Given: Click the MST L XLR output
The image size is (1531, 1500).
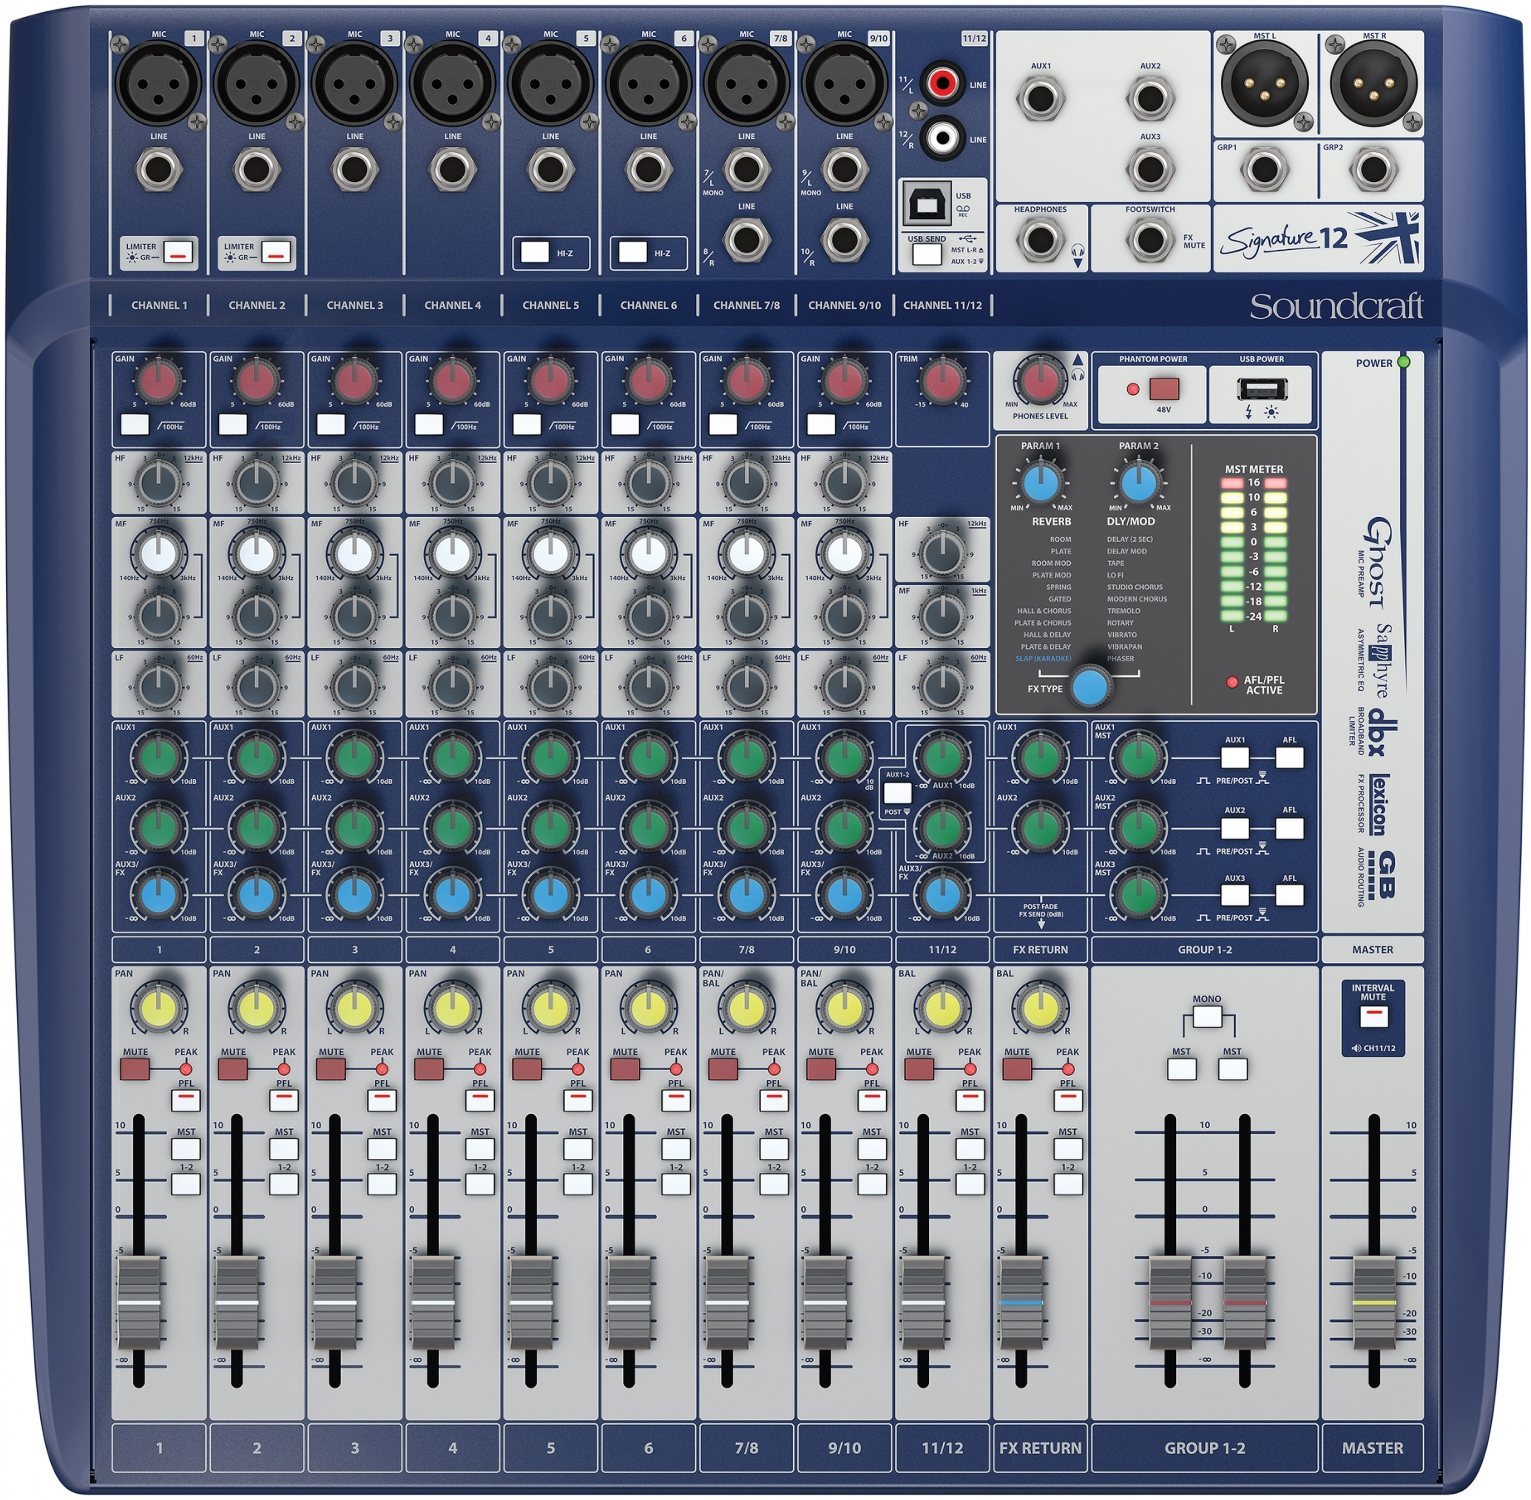Looking at the screenshot, I should coord(1265,84).
